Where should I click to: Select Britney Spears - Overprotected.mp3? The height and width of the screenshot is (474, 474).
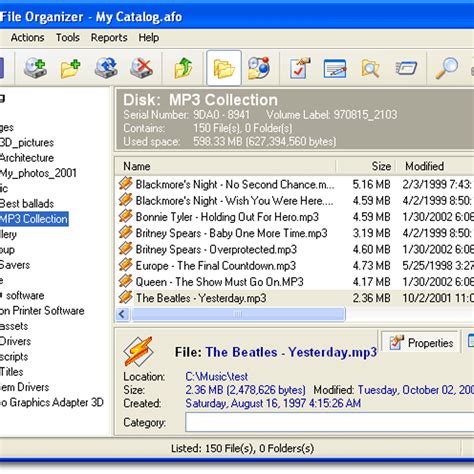216,249
